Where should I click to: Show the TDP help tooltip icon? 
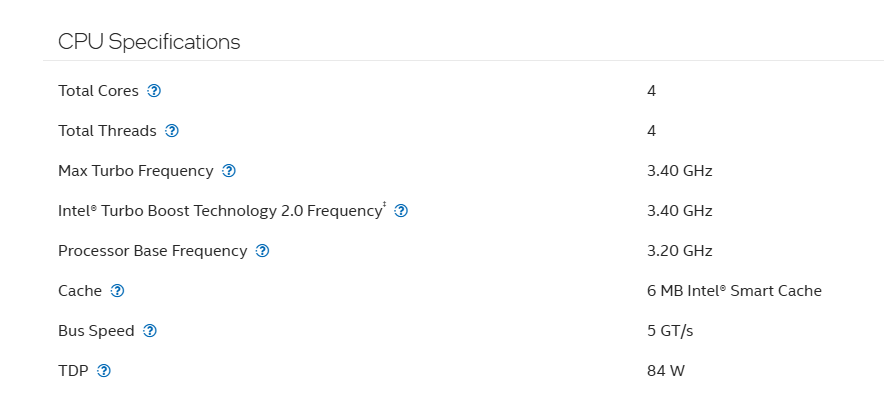pos(104,371)
